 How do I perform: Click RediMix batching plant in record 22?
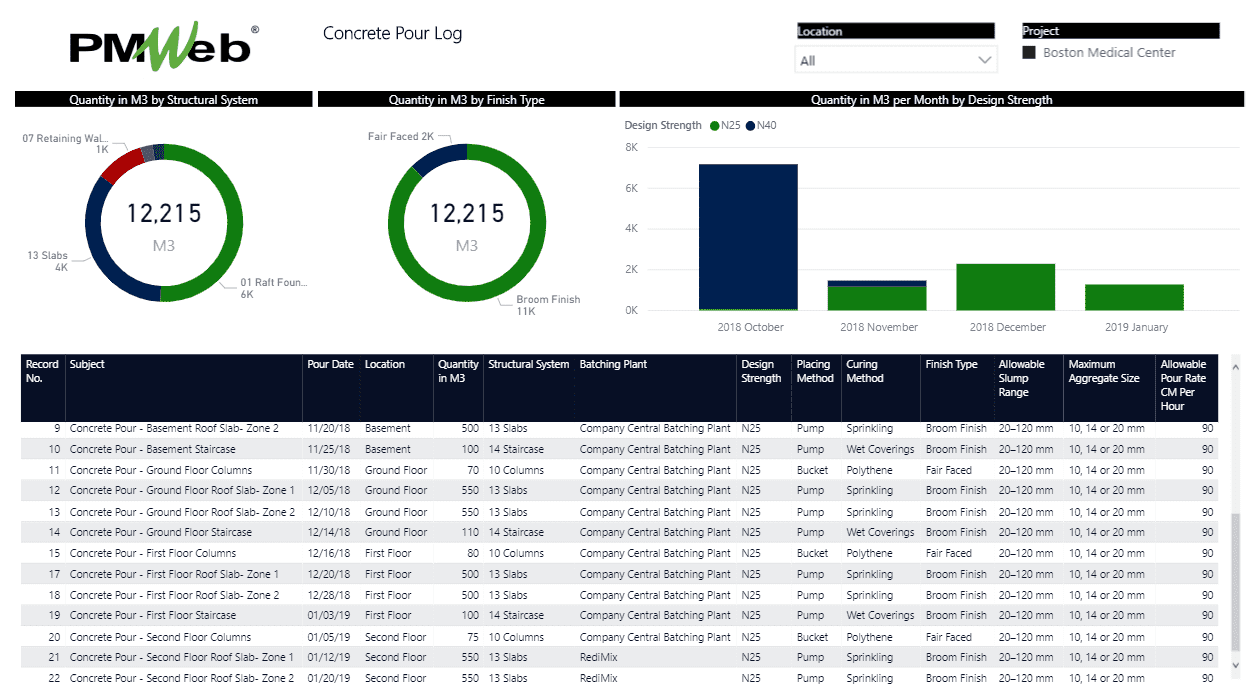tap(598, 678)
